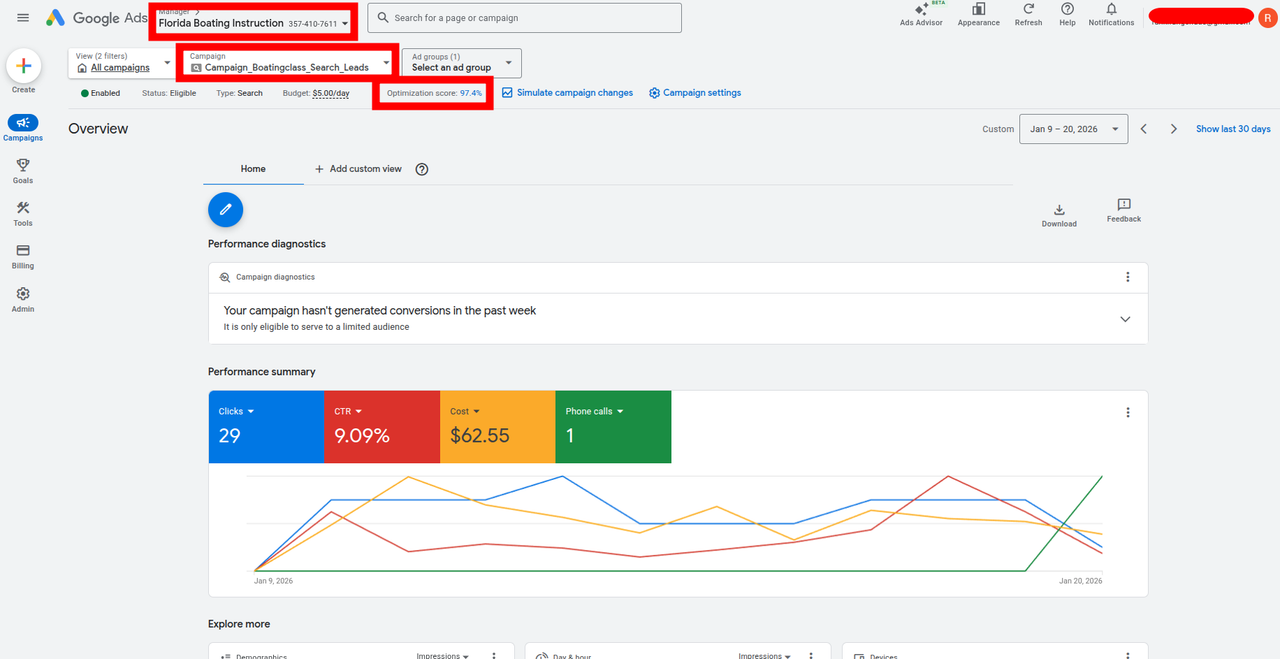Image resolution: width=1280 pixels, height=659 pixels.
Task: Open the Cost metric dropdown
Action: 465,411
